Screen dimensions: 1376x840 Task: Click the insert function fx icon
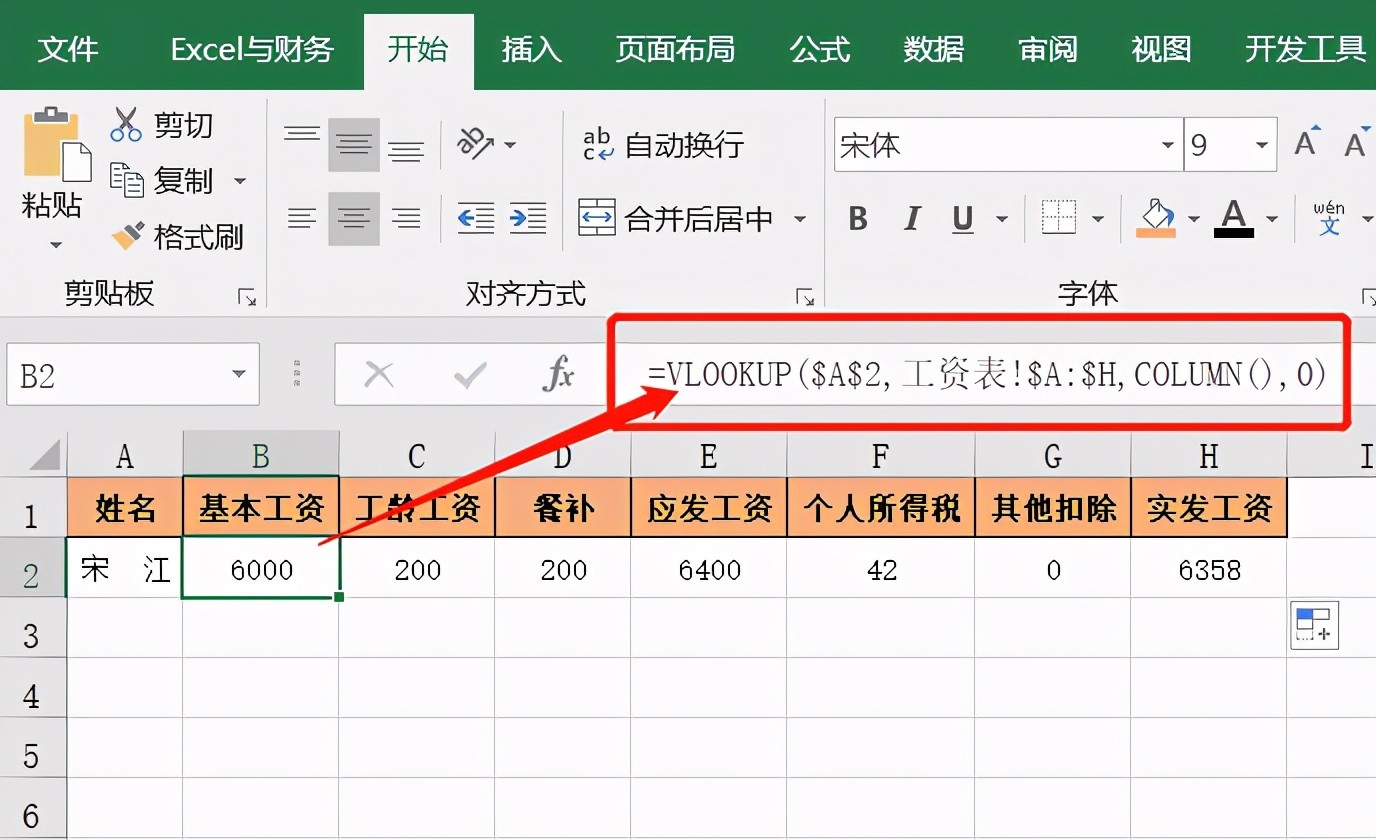(x=557, y=375)
